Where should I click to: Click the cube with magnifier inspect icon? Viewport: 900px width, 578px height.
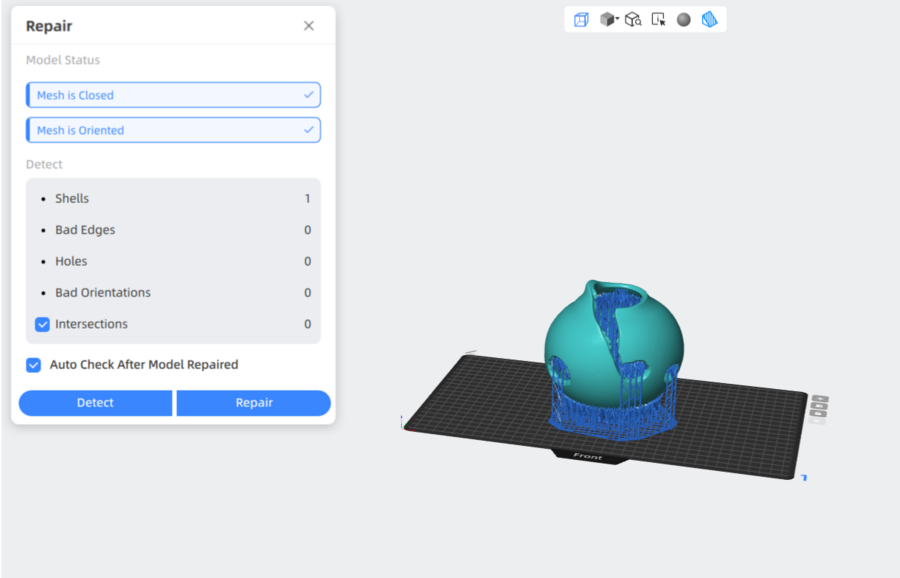click(x=633, y=20)
